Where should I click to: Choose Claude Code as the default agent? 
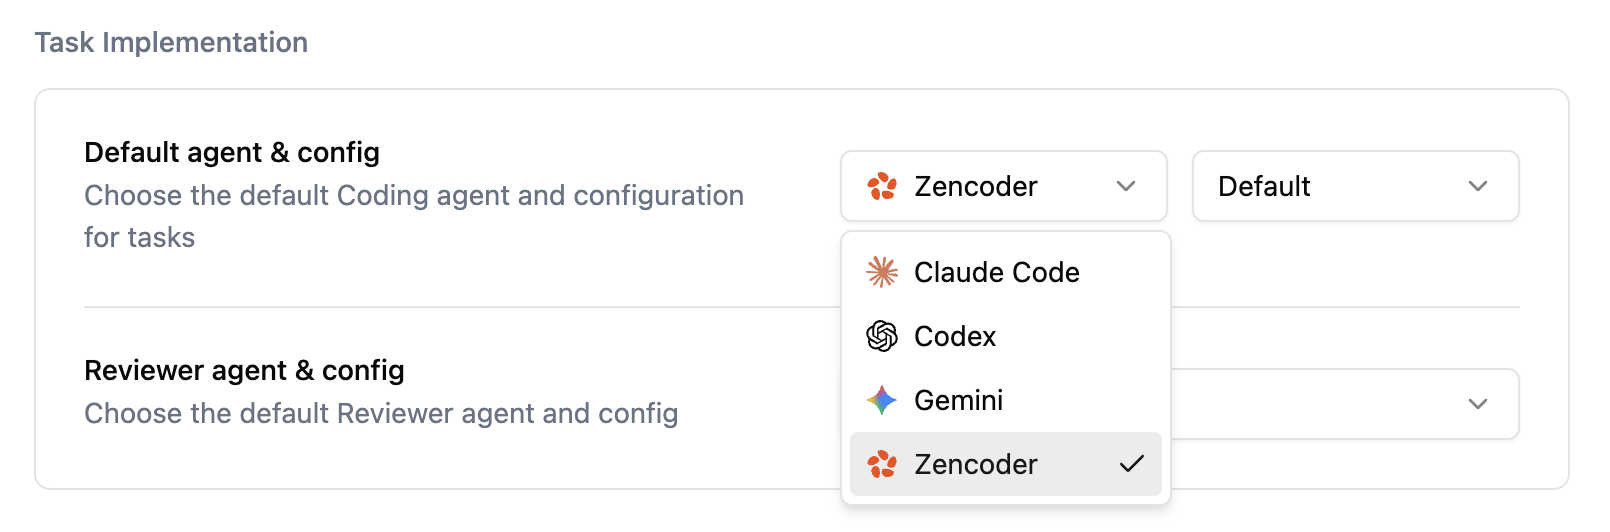click(997, 272)
